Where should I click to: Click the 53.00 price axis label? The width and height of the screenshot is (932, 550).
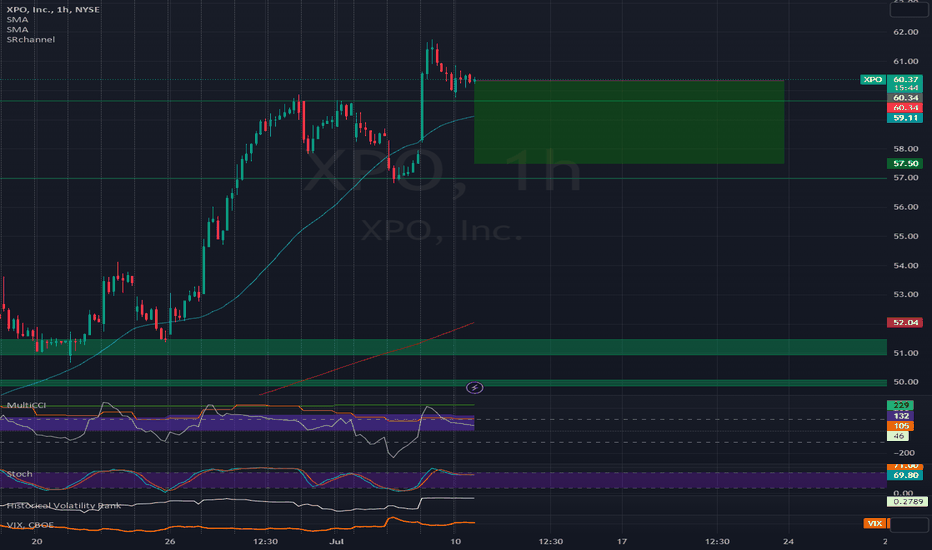906,294
